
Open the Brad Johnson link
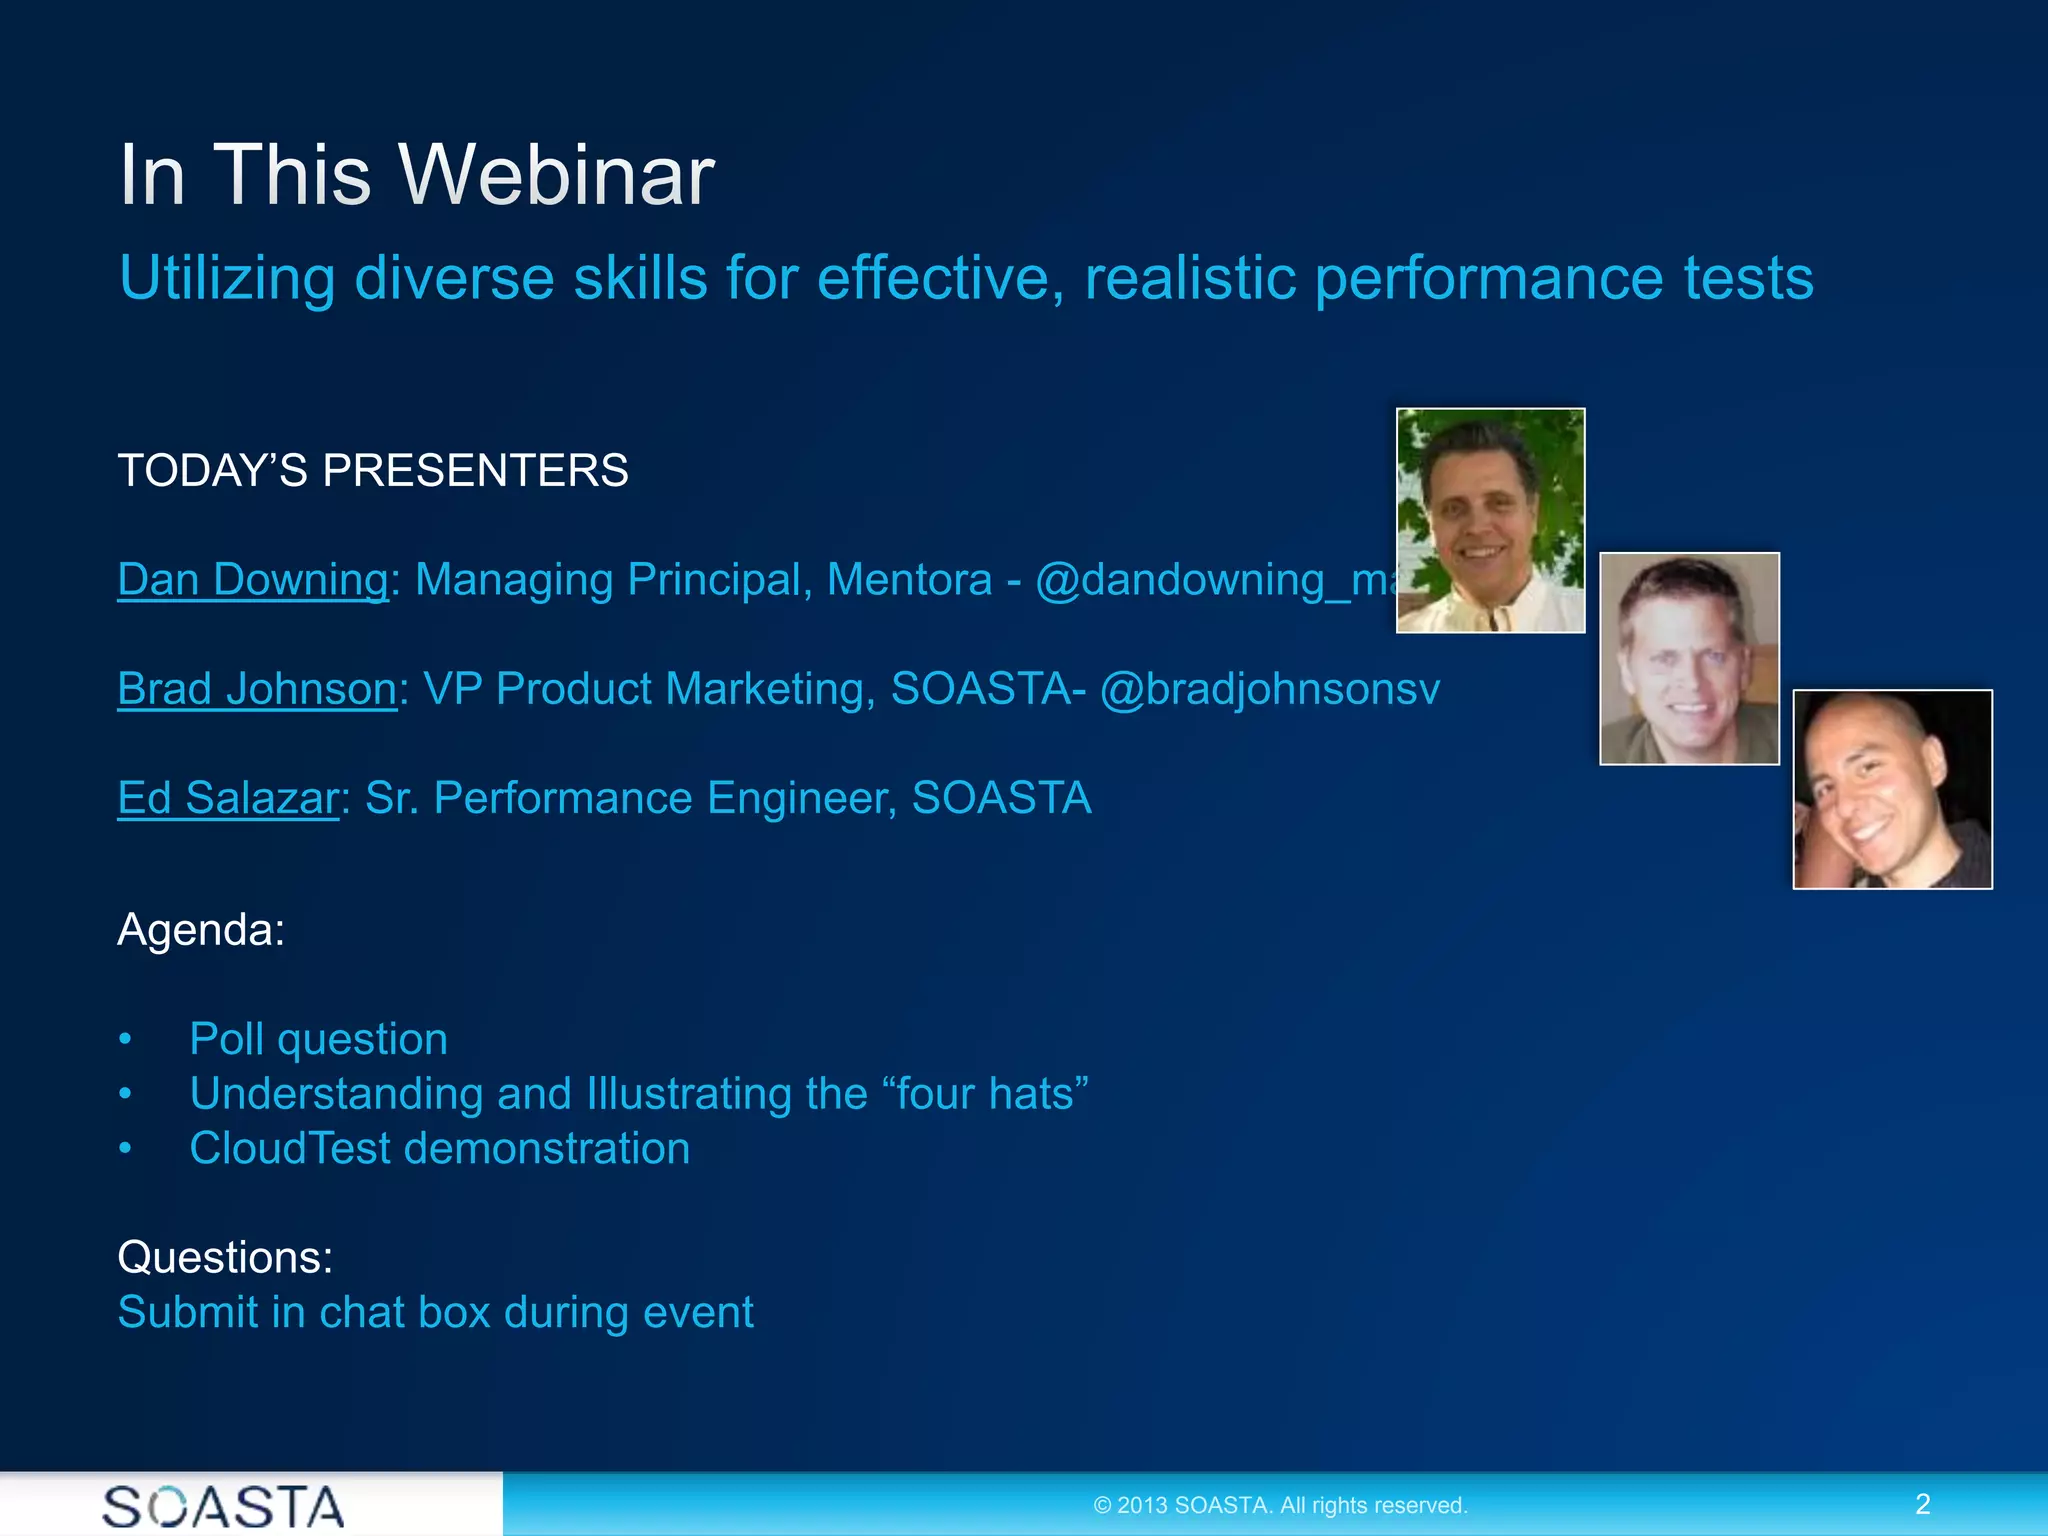pyautogui.click(x=257, y=689)
